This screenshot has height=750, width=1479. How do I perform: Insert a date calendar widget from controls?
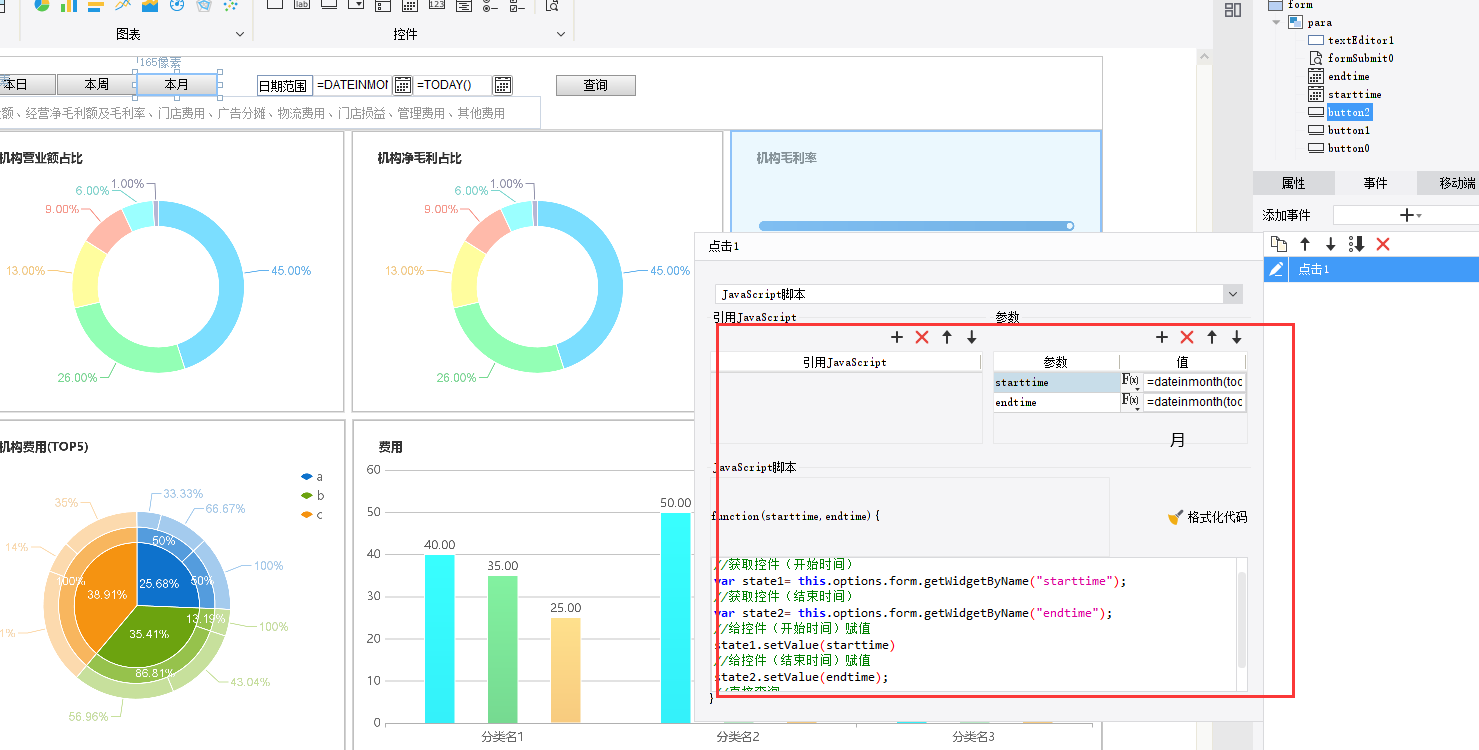coord(410,6)
